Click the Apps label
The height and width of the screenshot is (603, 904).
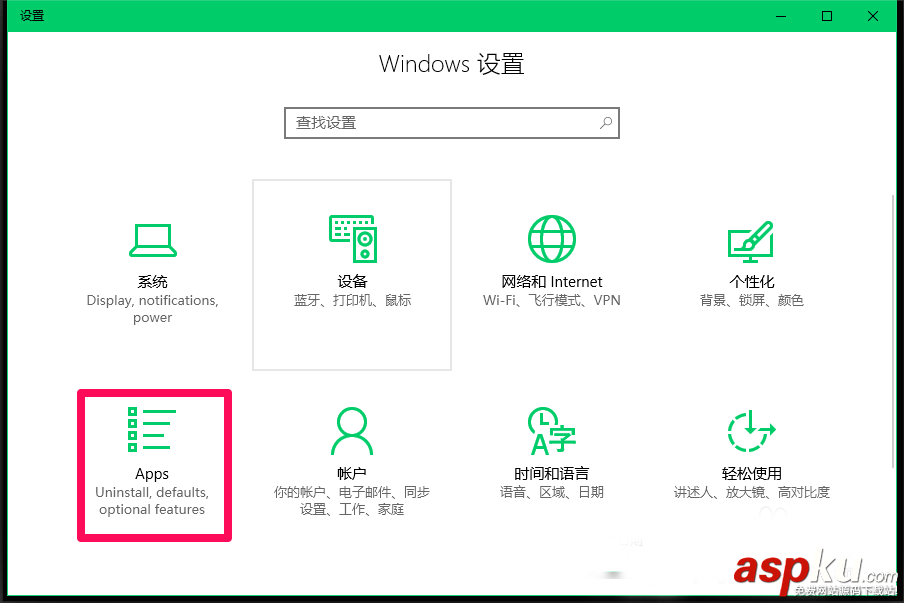(x=152, y=474)
